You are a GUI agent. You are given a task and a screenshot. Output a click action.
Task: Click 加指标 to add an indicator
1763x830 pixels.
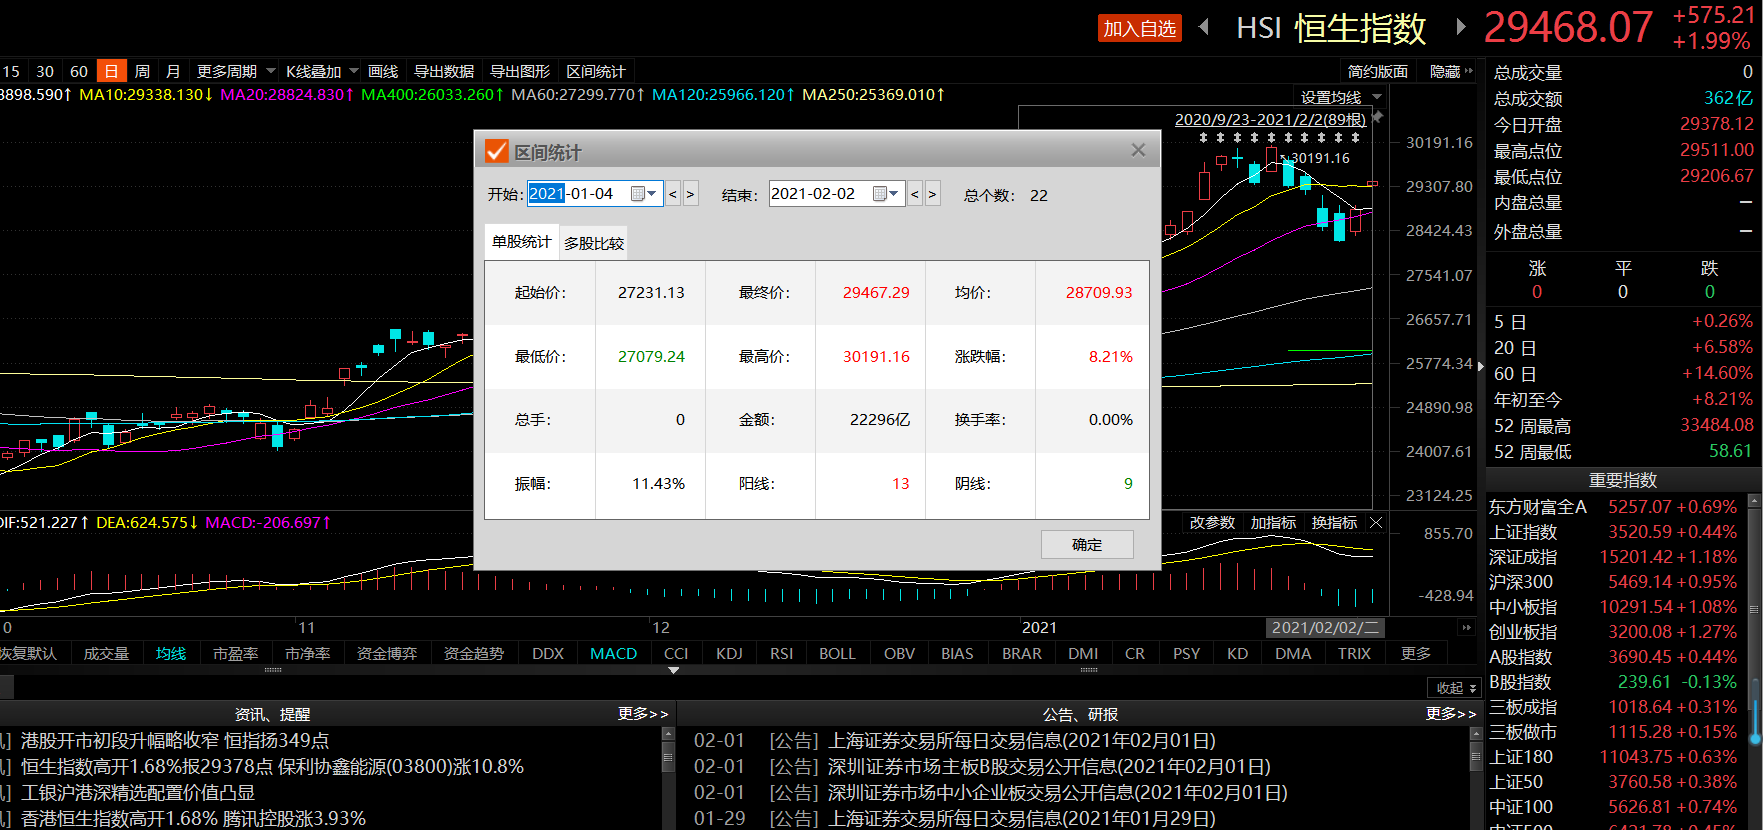pyautogui.click(x=1273, y=522)
